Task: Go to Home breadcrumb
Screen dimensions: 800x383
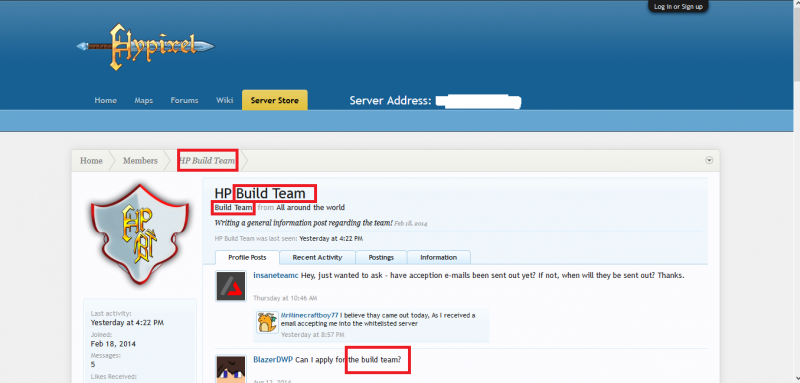Action: click(x=91, y=161)
